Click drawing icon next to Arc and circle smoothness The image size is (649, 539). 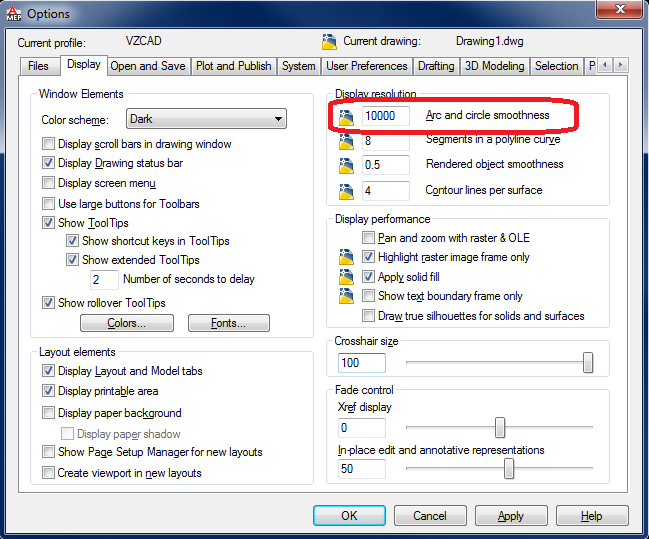click(x=346, y=118)
